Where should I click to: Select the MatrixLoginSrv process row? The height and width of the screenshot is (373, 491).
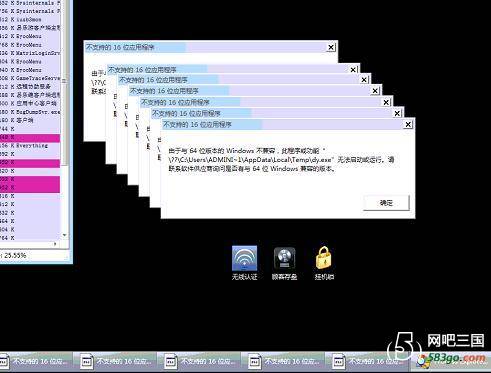click(x=30, y=53)
